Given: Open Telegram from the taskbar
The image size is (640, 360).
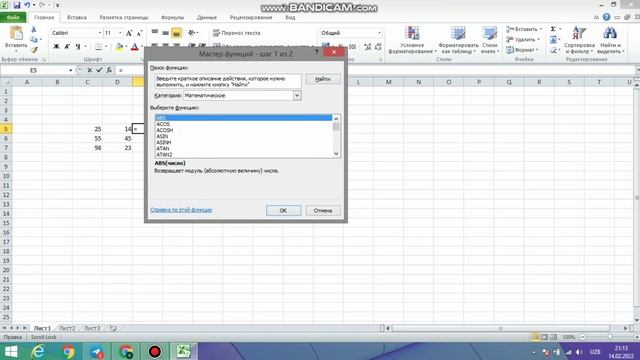Looking at the screenshot, I should click(97, 351).
